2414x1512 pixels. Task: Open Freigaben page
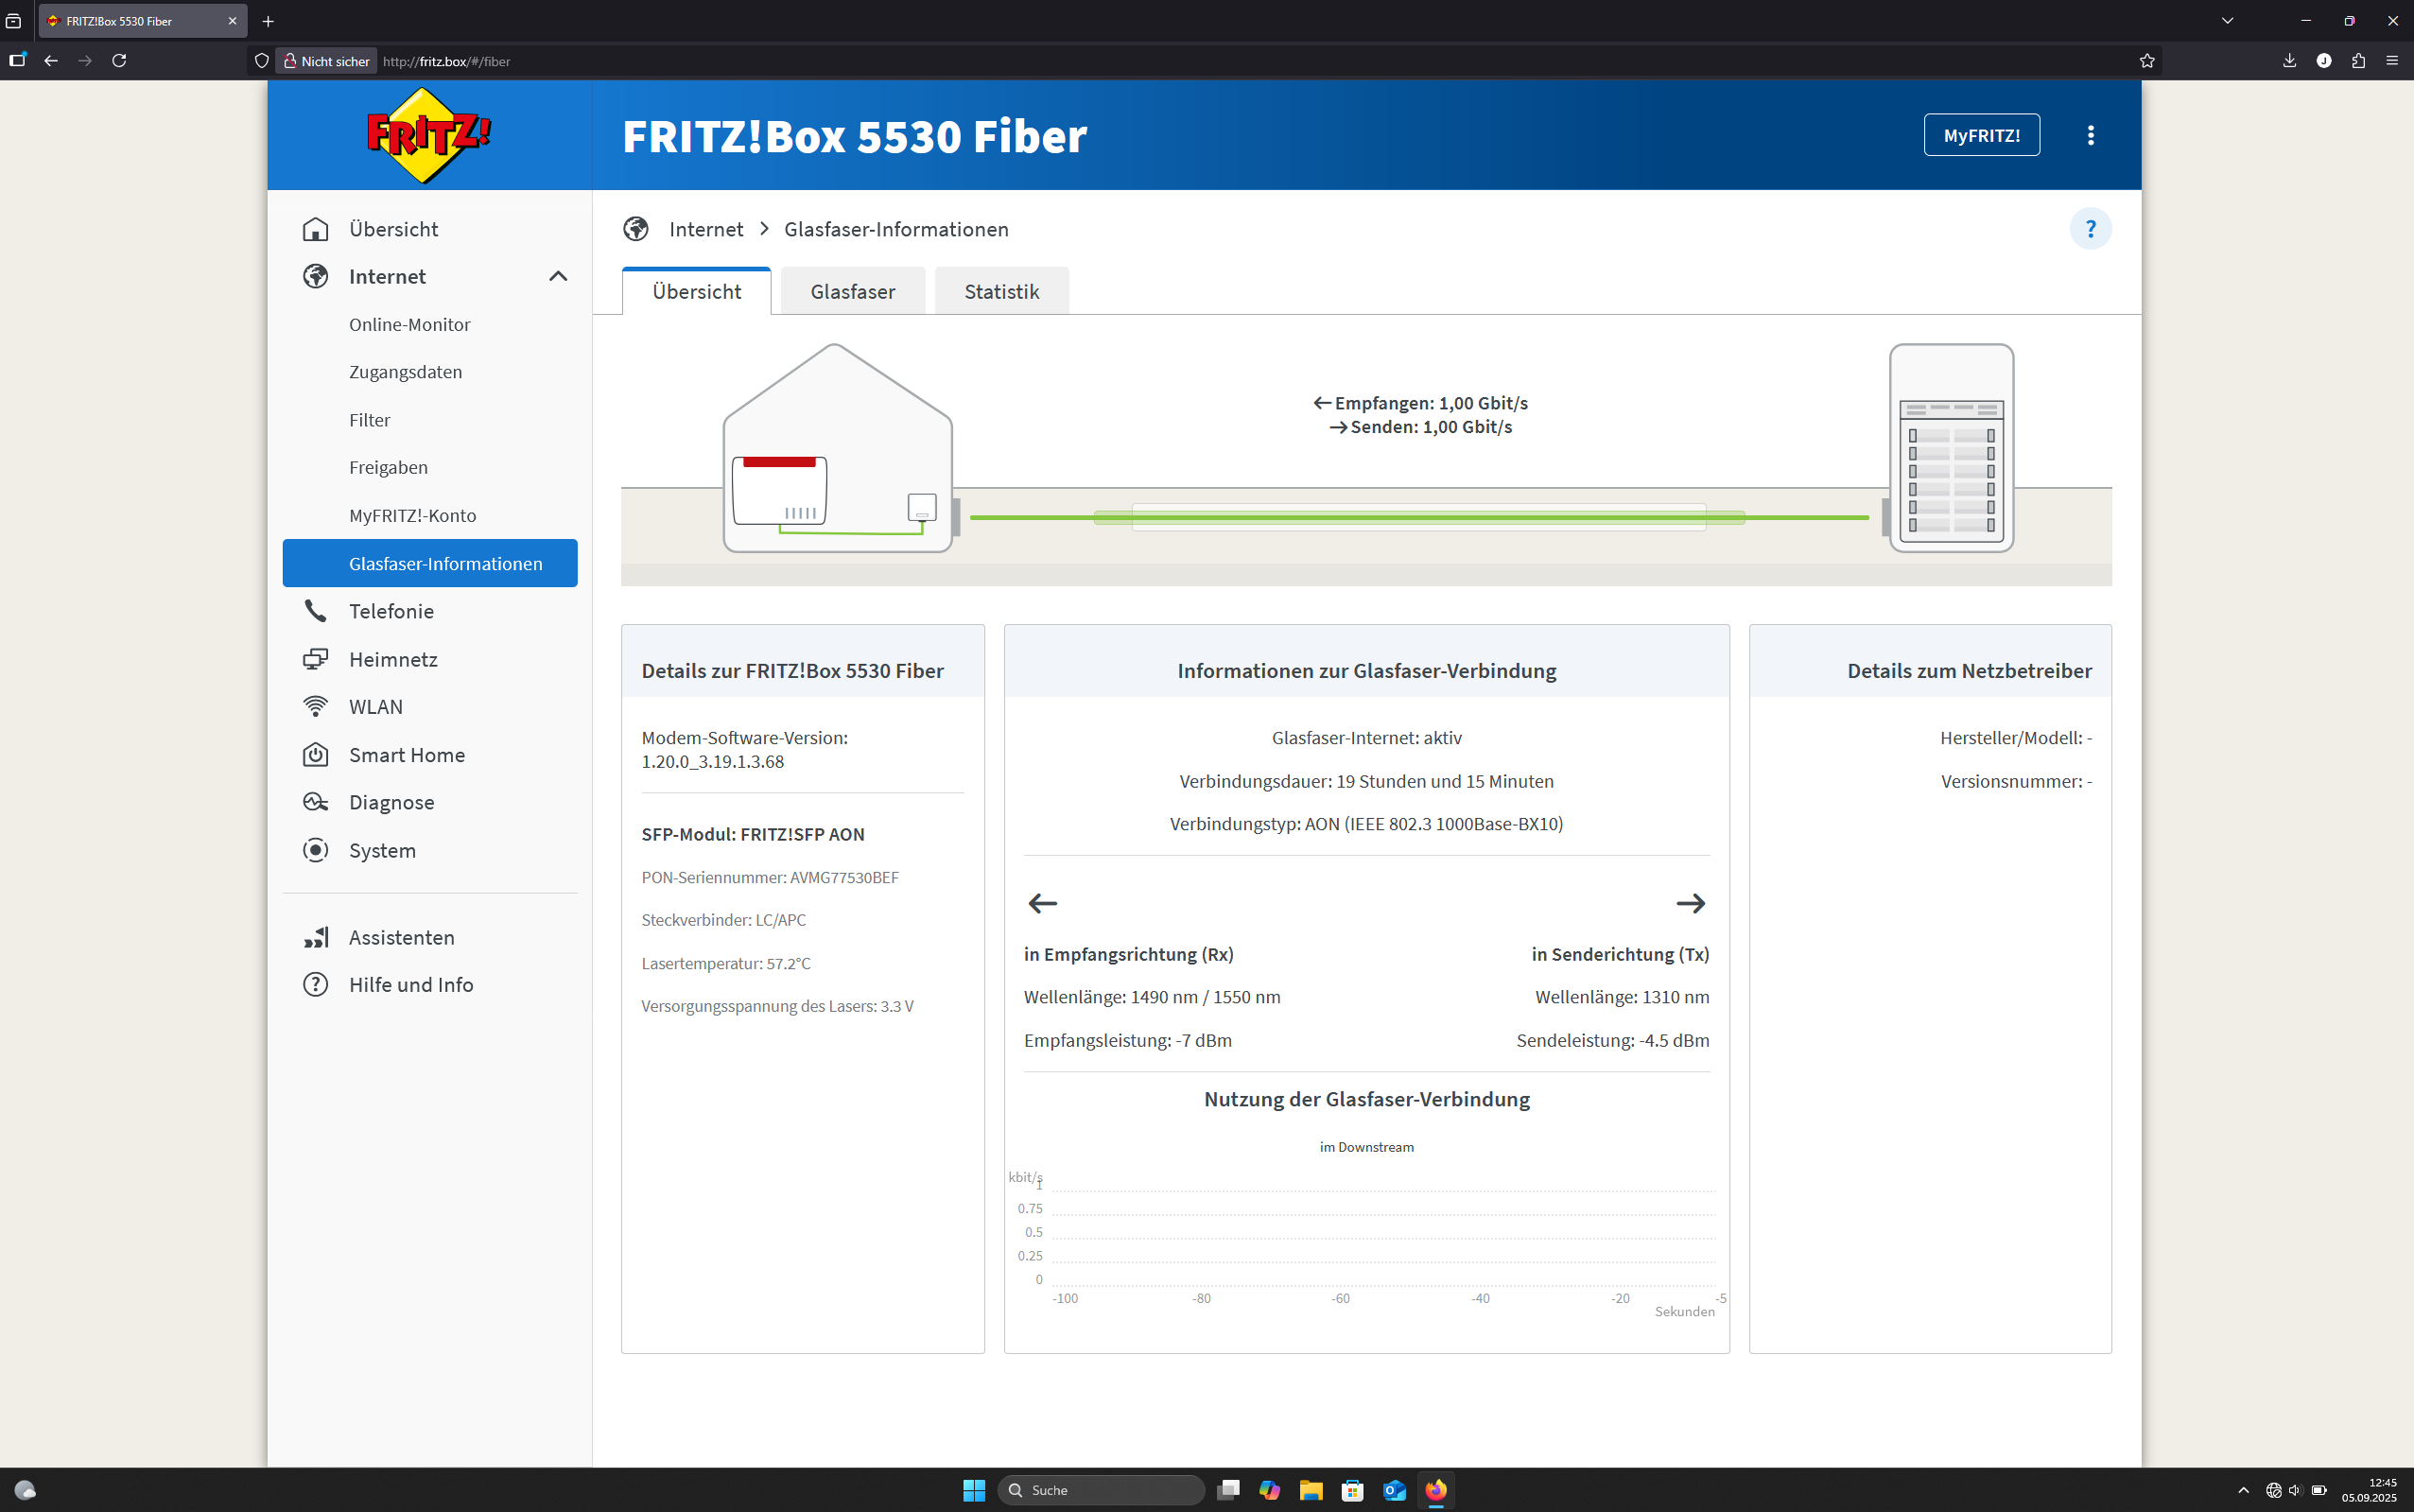pyautogui.click(x=388, y=468)
